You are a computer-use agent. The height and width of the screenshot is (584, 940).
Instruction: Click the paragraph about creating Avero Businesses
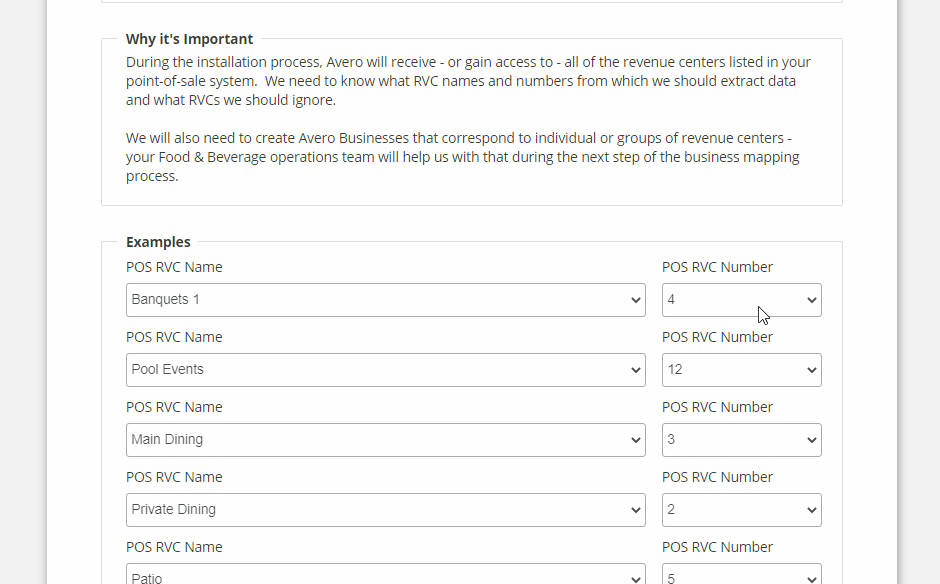pos(462,157)
